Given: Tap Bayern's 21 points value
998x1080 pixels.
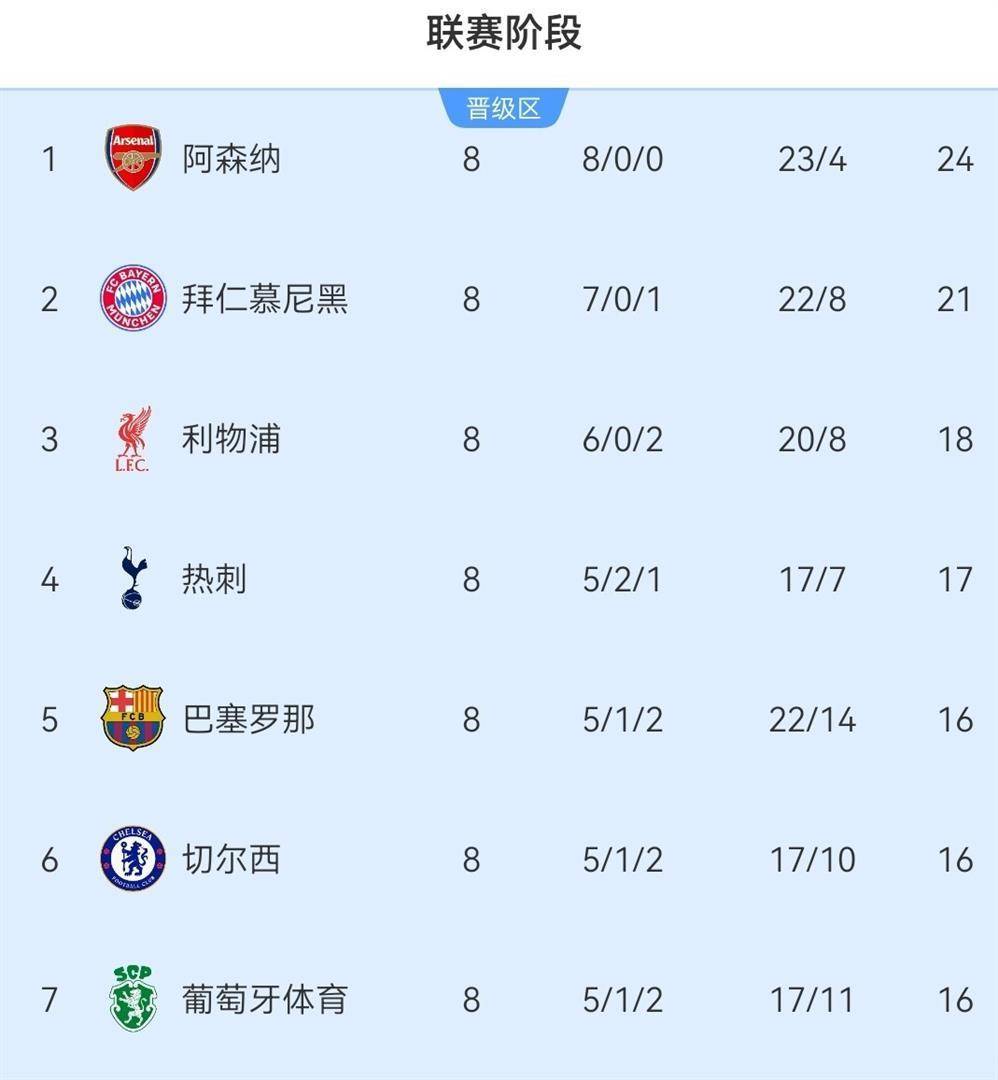Looking at the screenshot, I should (x=955, y=299).
